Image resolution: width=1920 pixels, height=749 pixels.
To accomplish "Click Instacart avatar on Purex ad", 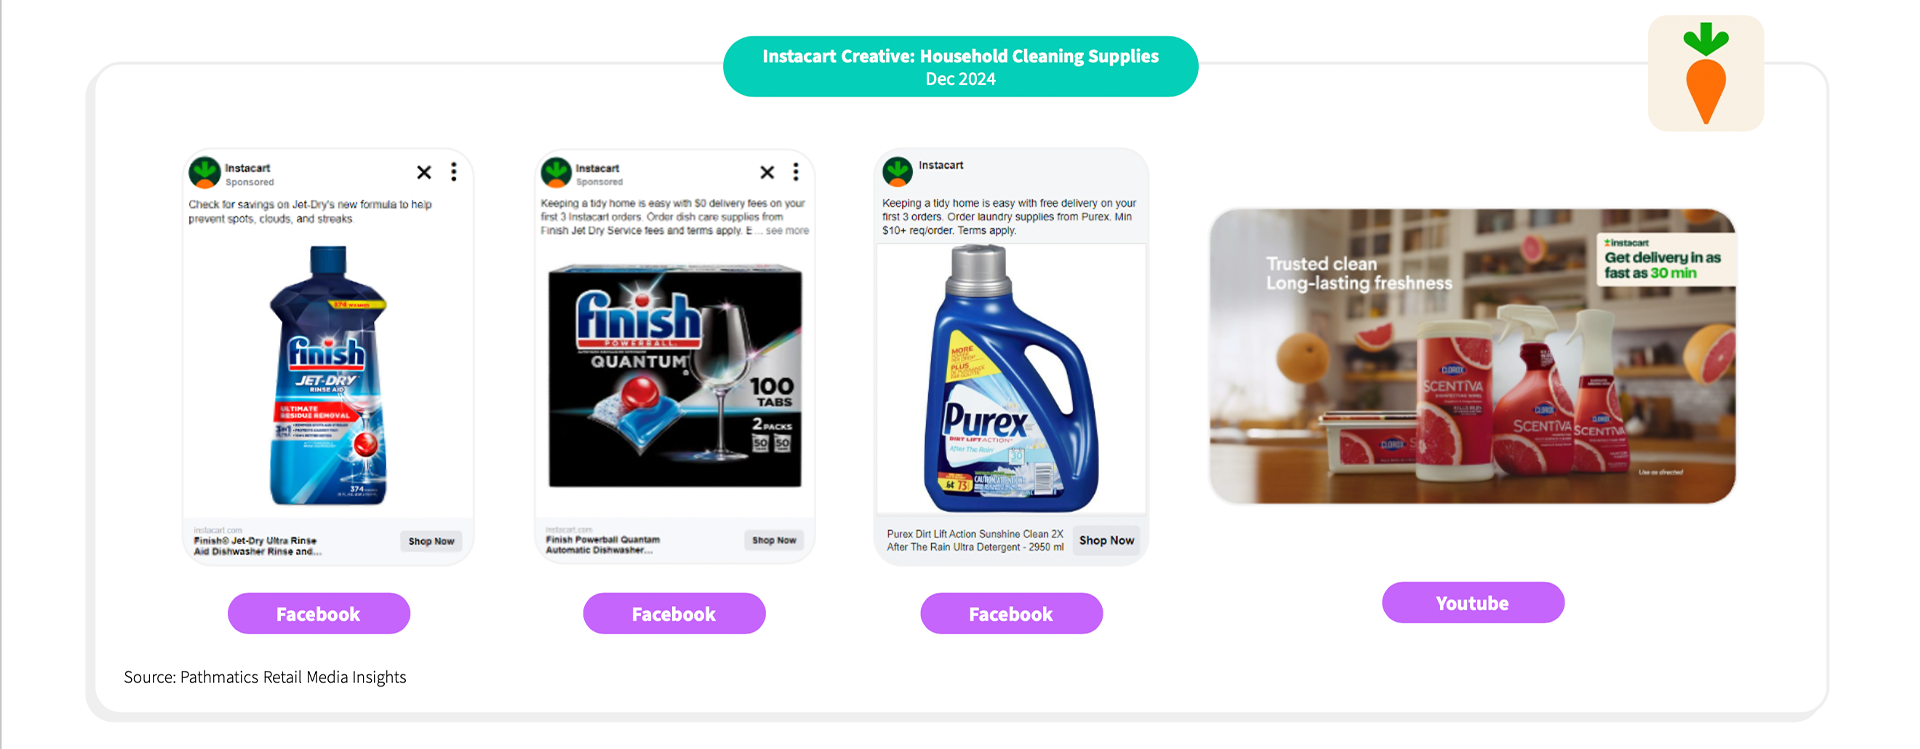I will [x=898, y=172].
